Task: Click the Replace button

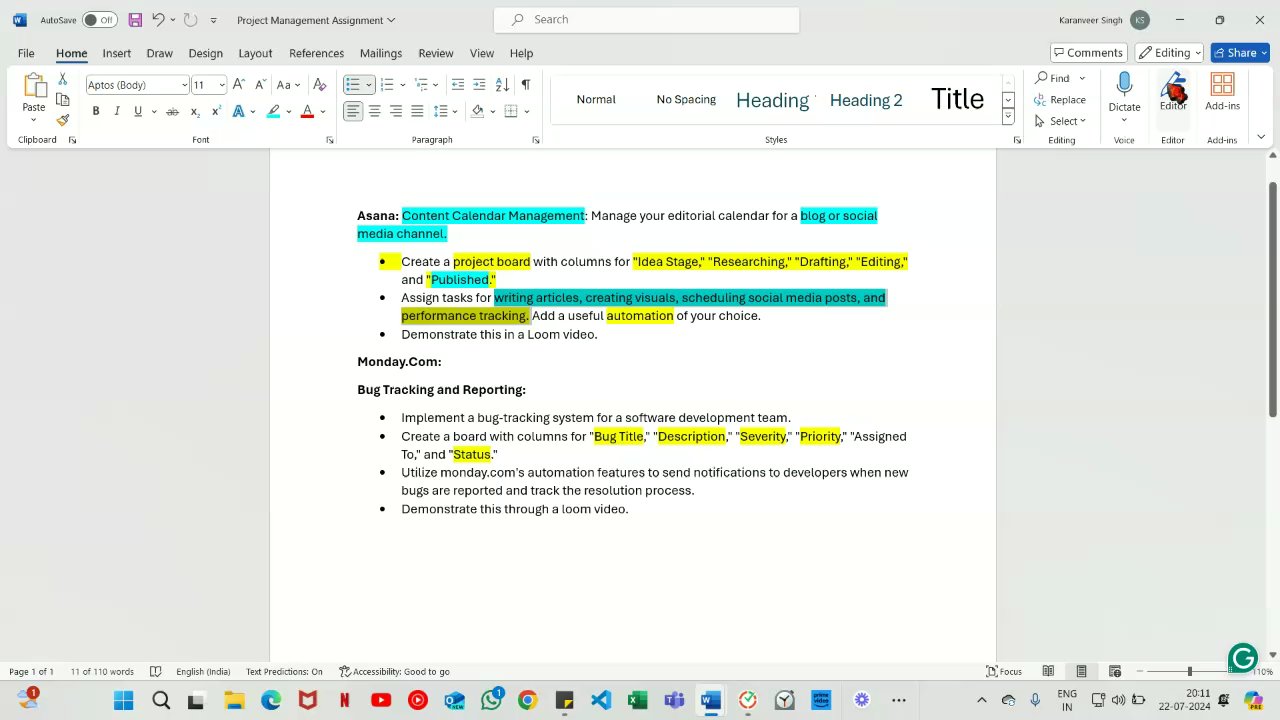Action: (1060, 99)
